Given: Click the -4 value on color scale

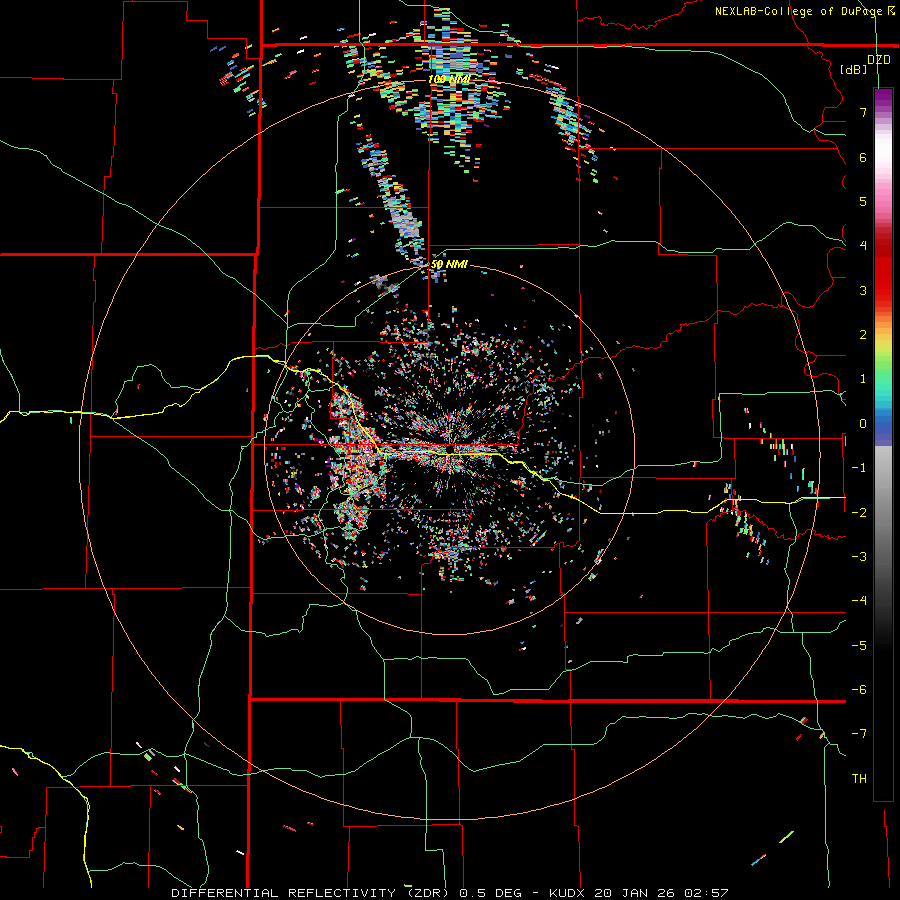Looking at the screenshot, I should (859, 601).
